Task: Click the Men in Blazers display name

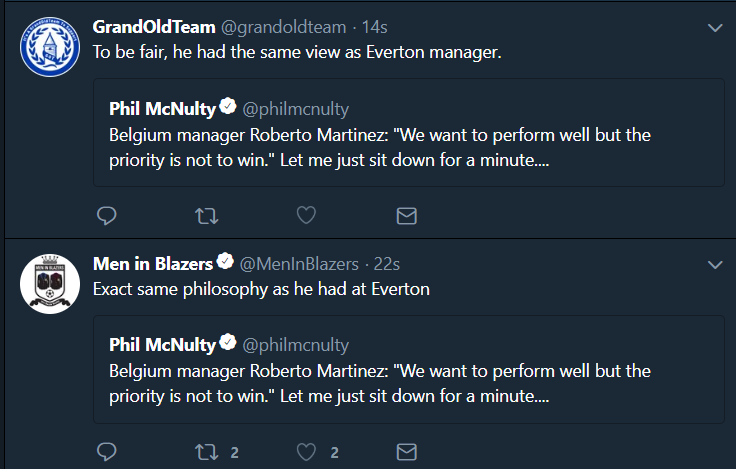Action: (x=153, y=264)
